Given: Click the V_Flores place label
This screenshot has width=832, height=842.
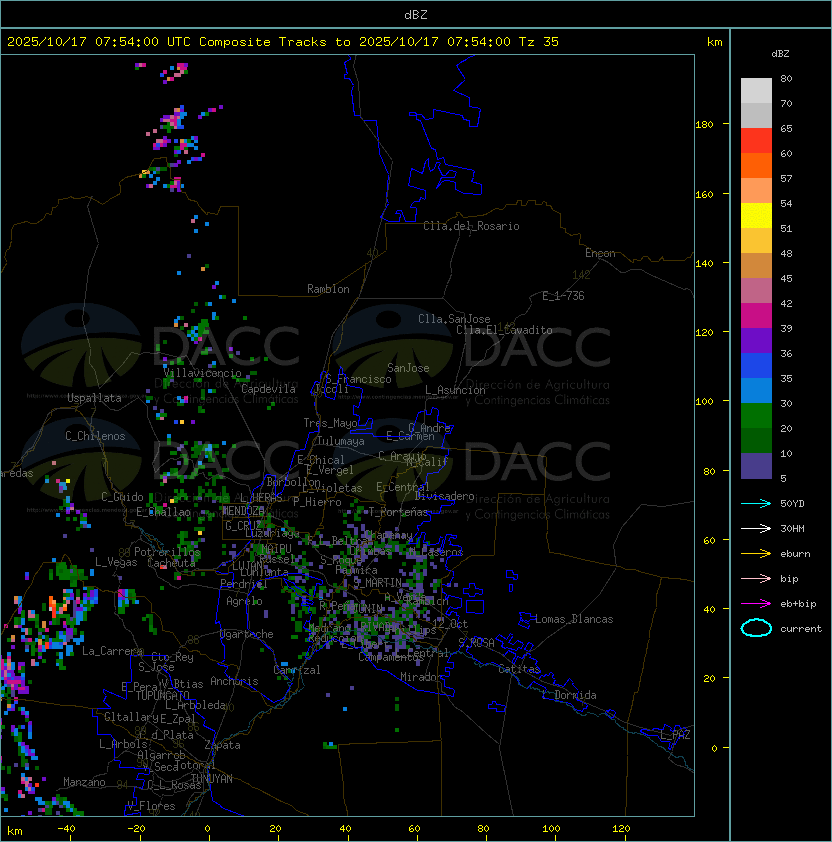Looking at the screenshot, I should point(151,806).
